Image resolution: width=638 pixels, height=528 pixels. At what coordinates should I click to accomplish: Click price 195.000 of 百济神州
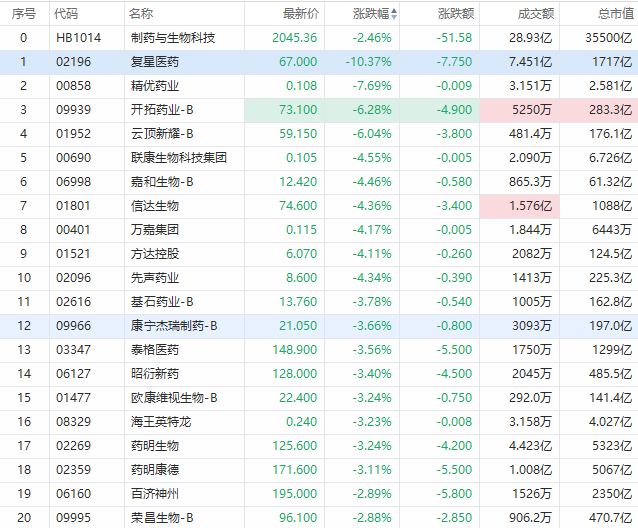click(295, 494)
